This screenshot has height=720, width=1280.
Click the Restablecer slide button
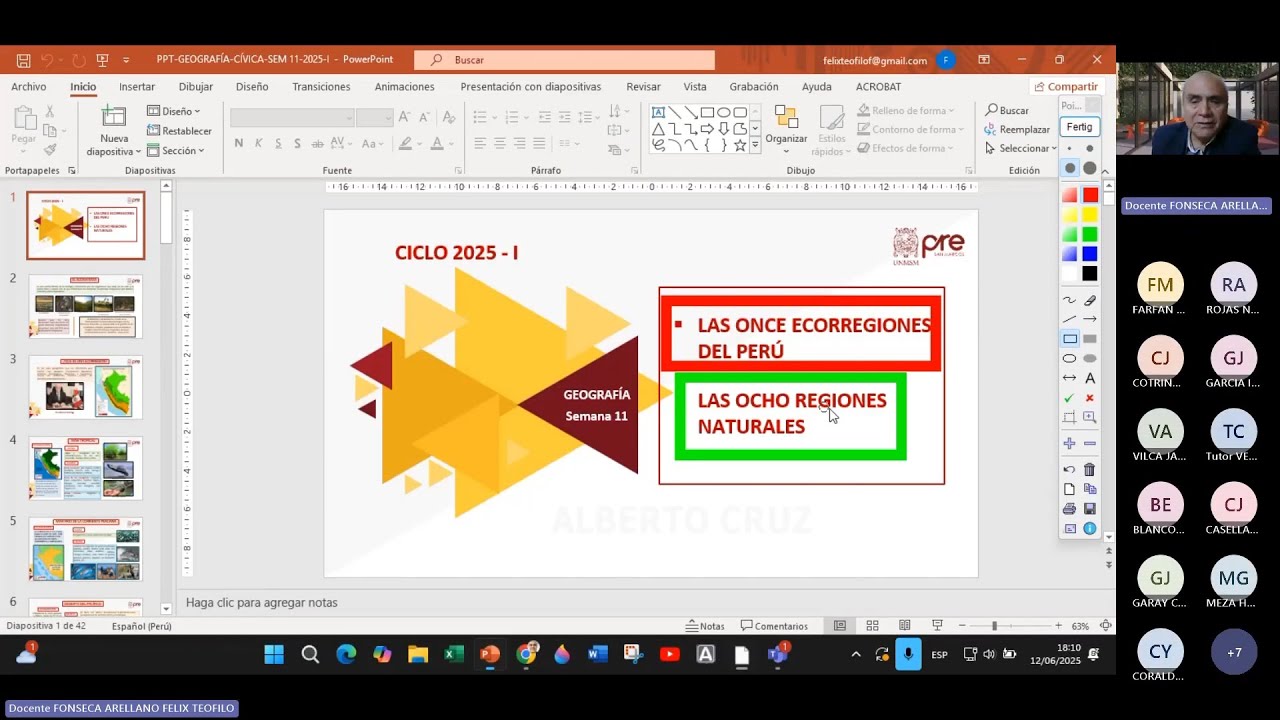179,131
